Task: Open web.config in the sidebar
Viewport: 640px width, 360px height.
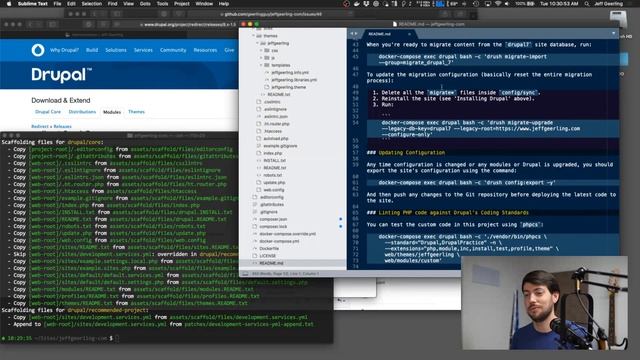Action: coord(273,190)
